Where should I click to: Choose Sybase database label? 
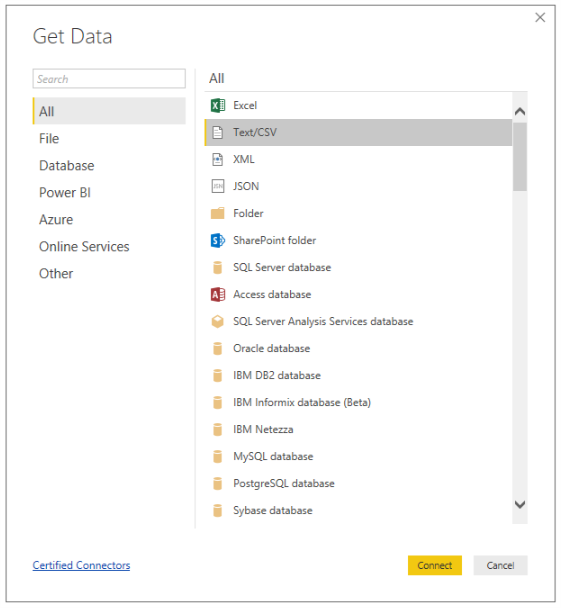tap(273, 511)
